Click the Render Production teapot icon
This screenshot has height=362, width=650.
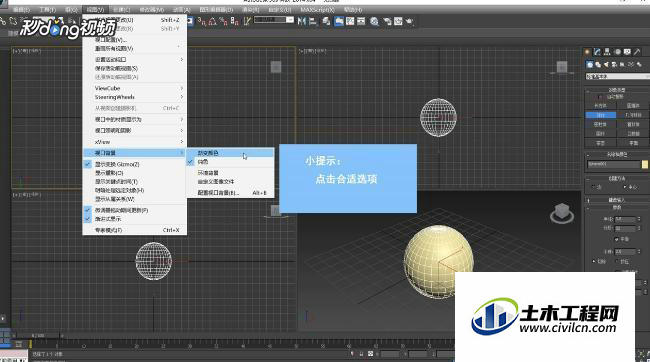(410, 21)
